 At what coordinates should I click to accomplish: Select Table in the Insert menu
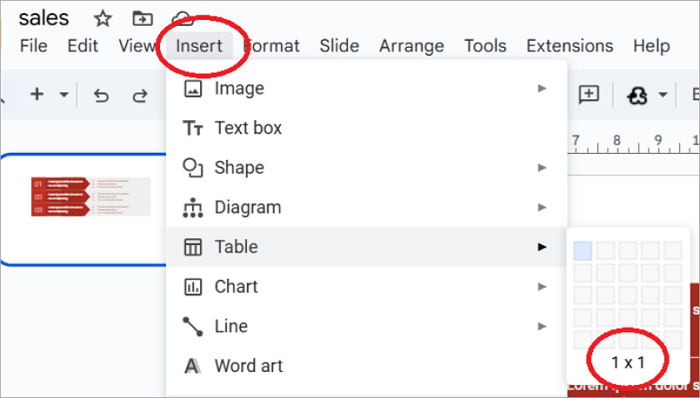click(x=366, y=247)
